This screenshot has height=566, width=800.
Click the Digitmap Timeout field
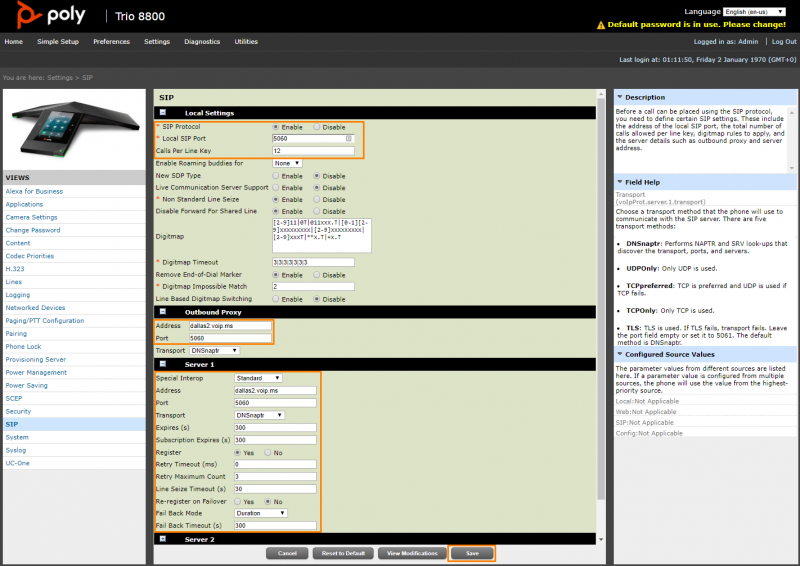tap(313, 262)
